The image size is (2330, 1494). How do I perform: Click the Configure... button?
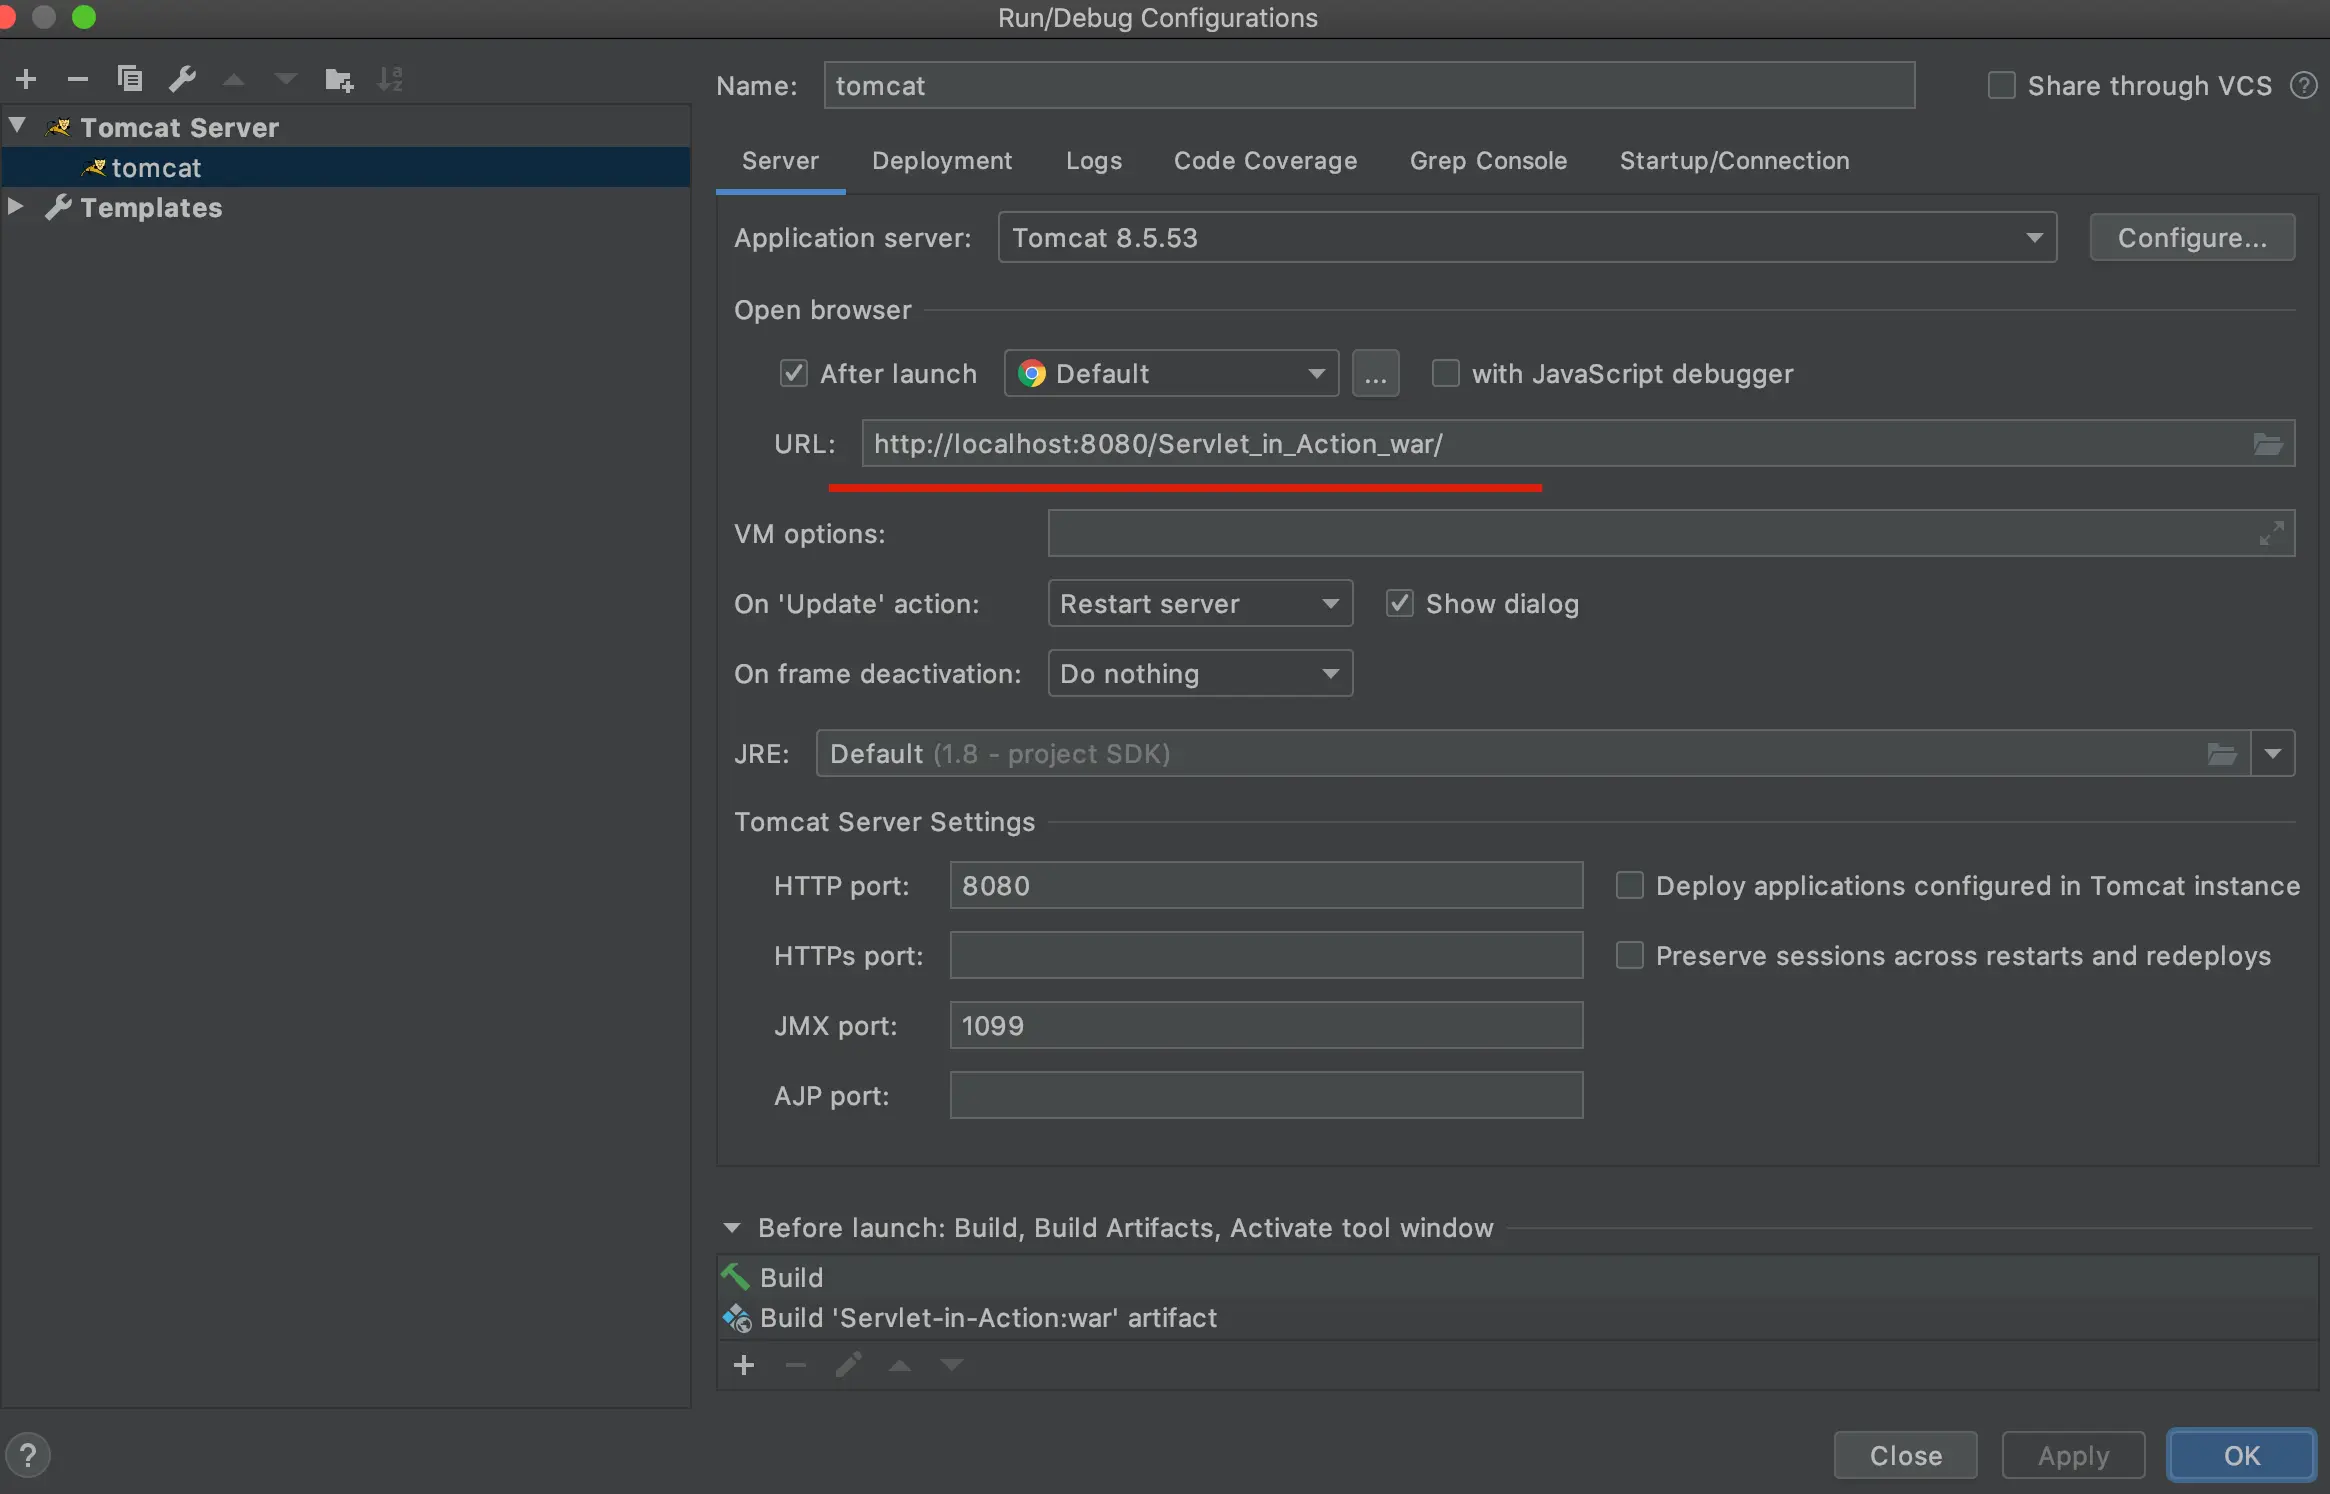[2191, 238]
